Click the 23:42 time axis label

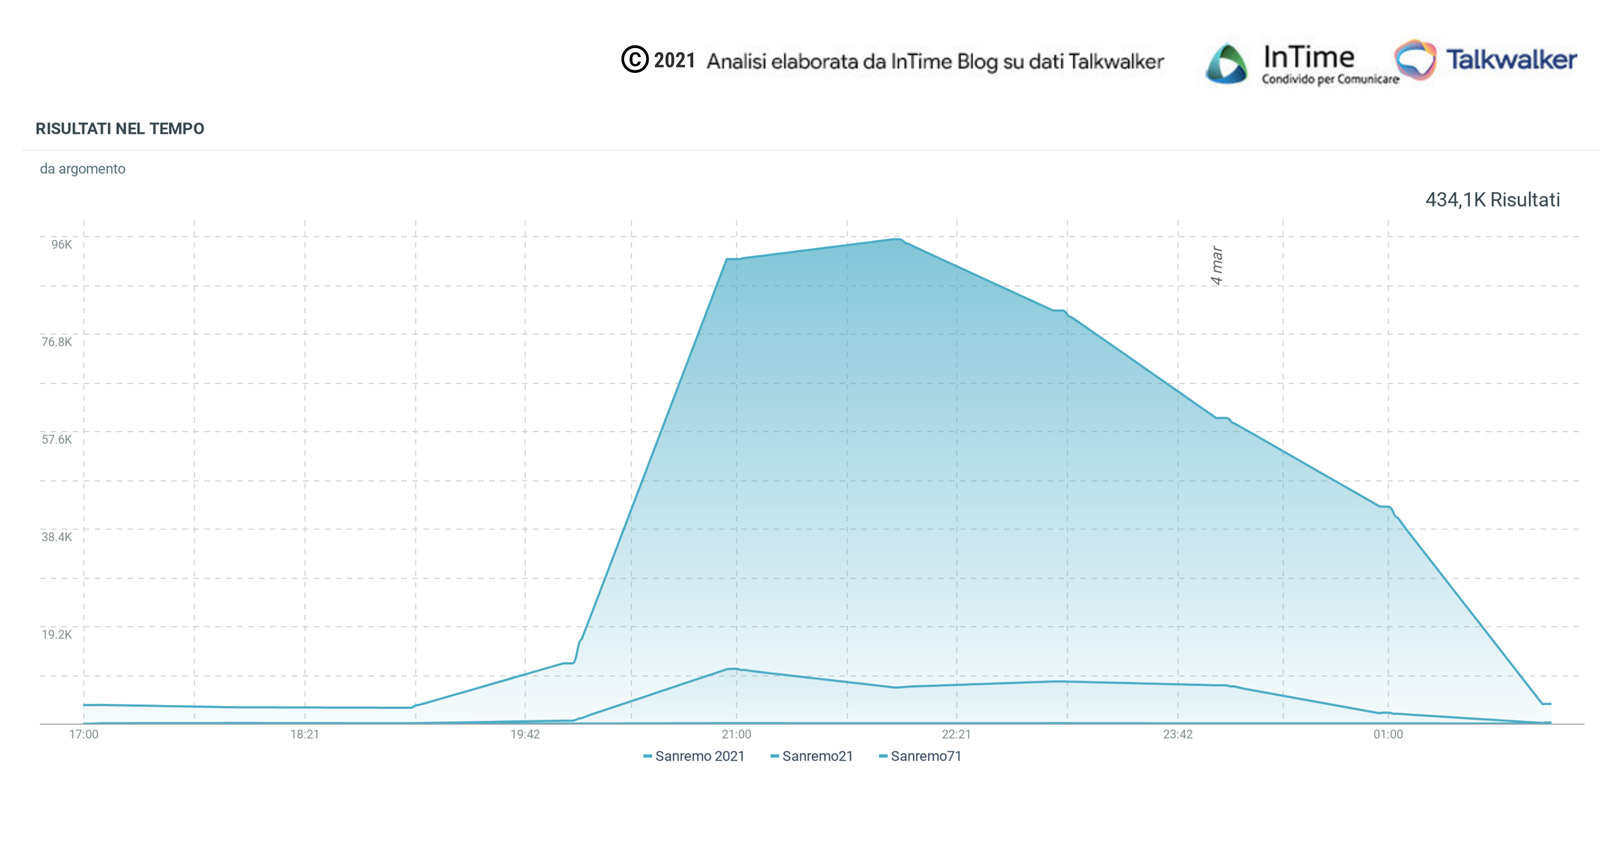pos(1178,735)
